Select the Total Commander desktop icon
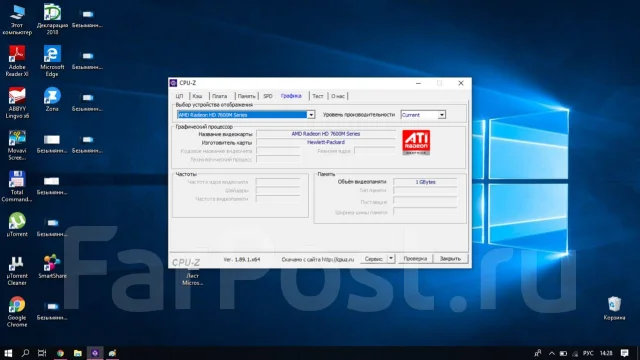The image size is (640, 360). [x=17, y=187]
